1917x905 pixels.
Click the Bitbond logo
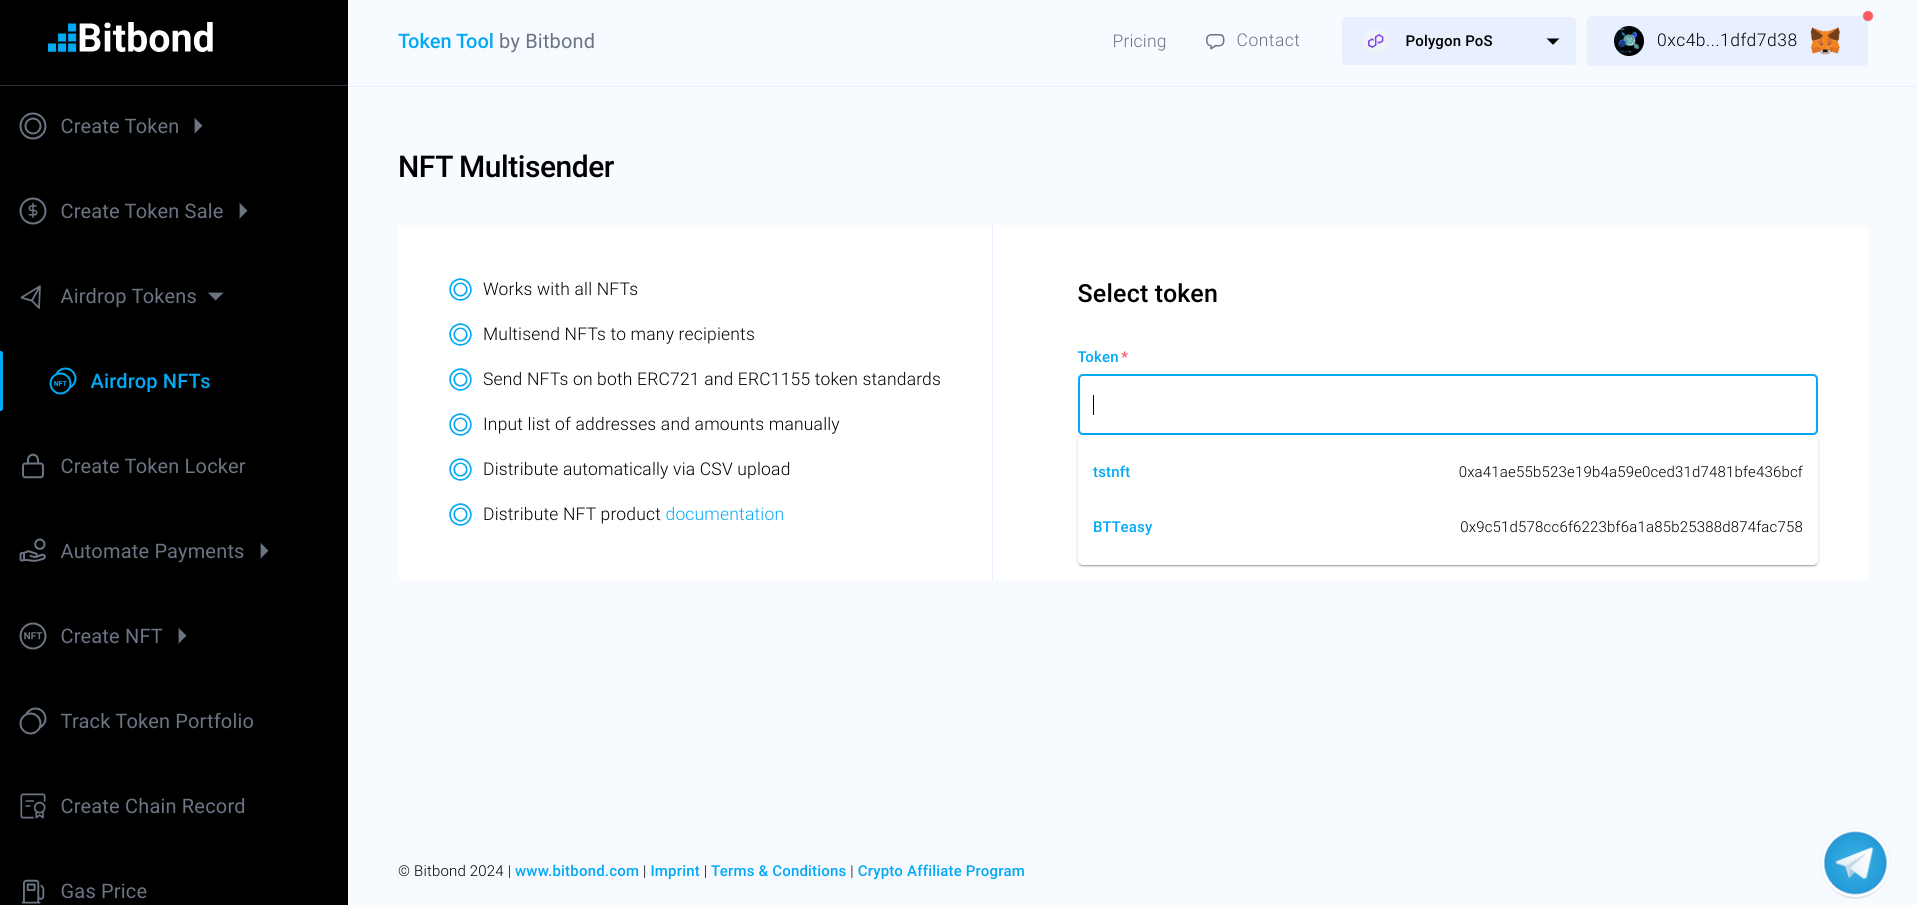[131, 39]
